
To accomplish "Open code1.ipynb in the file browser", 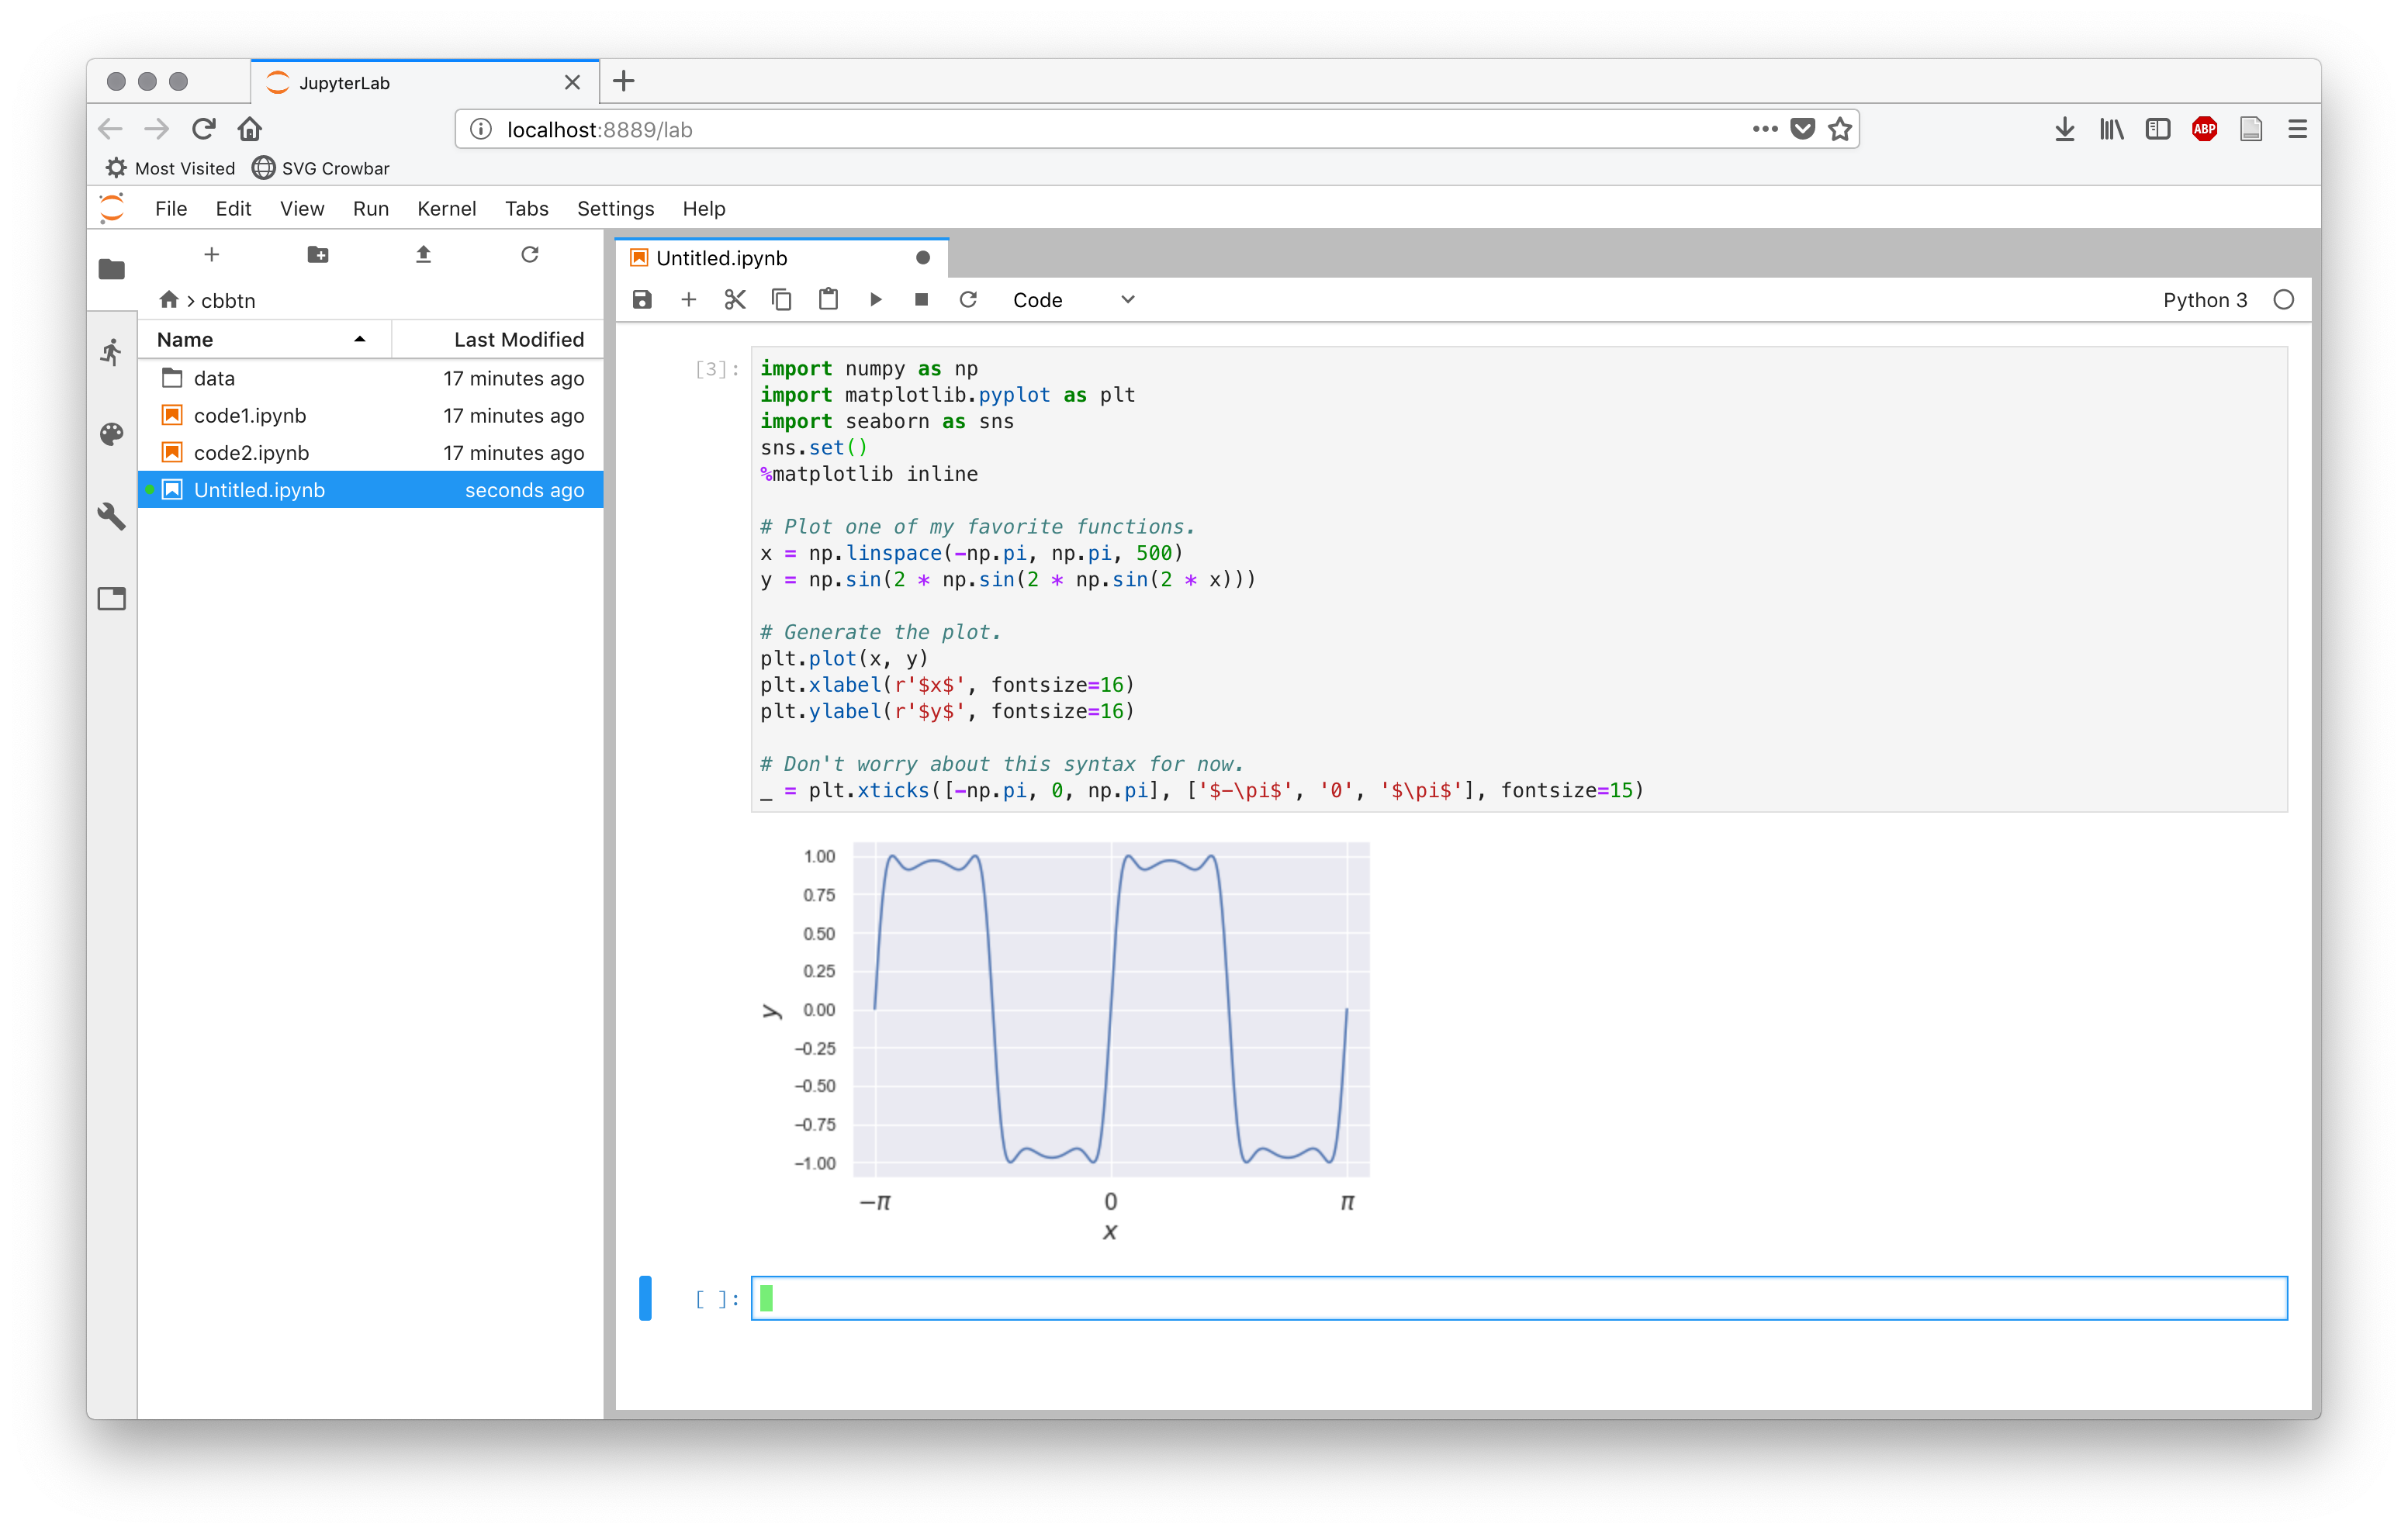I will pyautogui.click(x=250, y=416).
